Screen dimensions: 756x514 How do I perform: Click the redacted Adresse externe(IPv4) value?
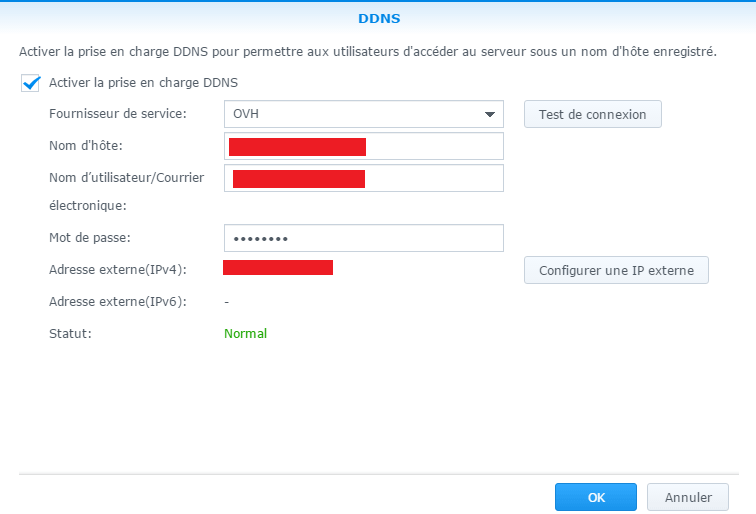(278, 267)
